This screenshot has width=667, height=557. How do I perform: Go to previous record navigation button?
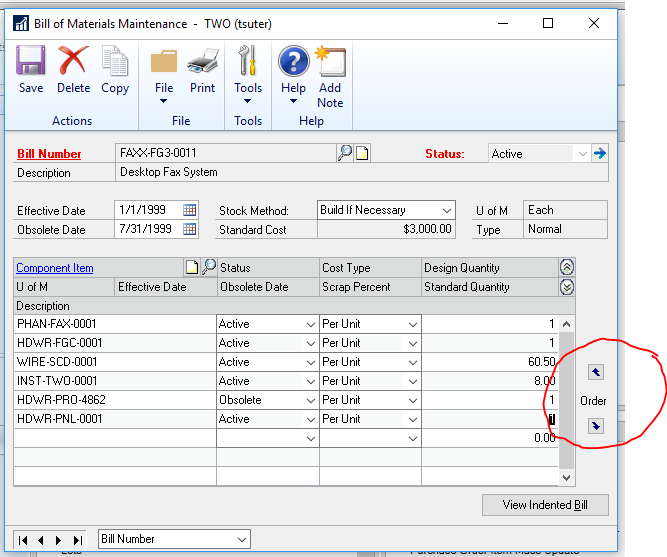point(41,540)
